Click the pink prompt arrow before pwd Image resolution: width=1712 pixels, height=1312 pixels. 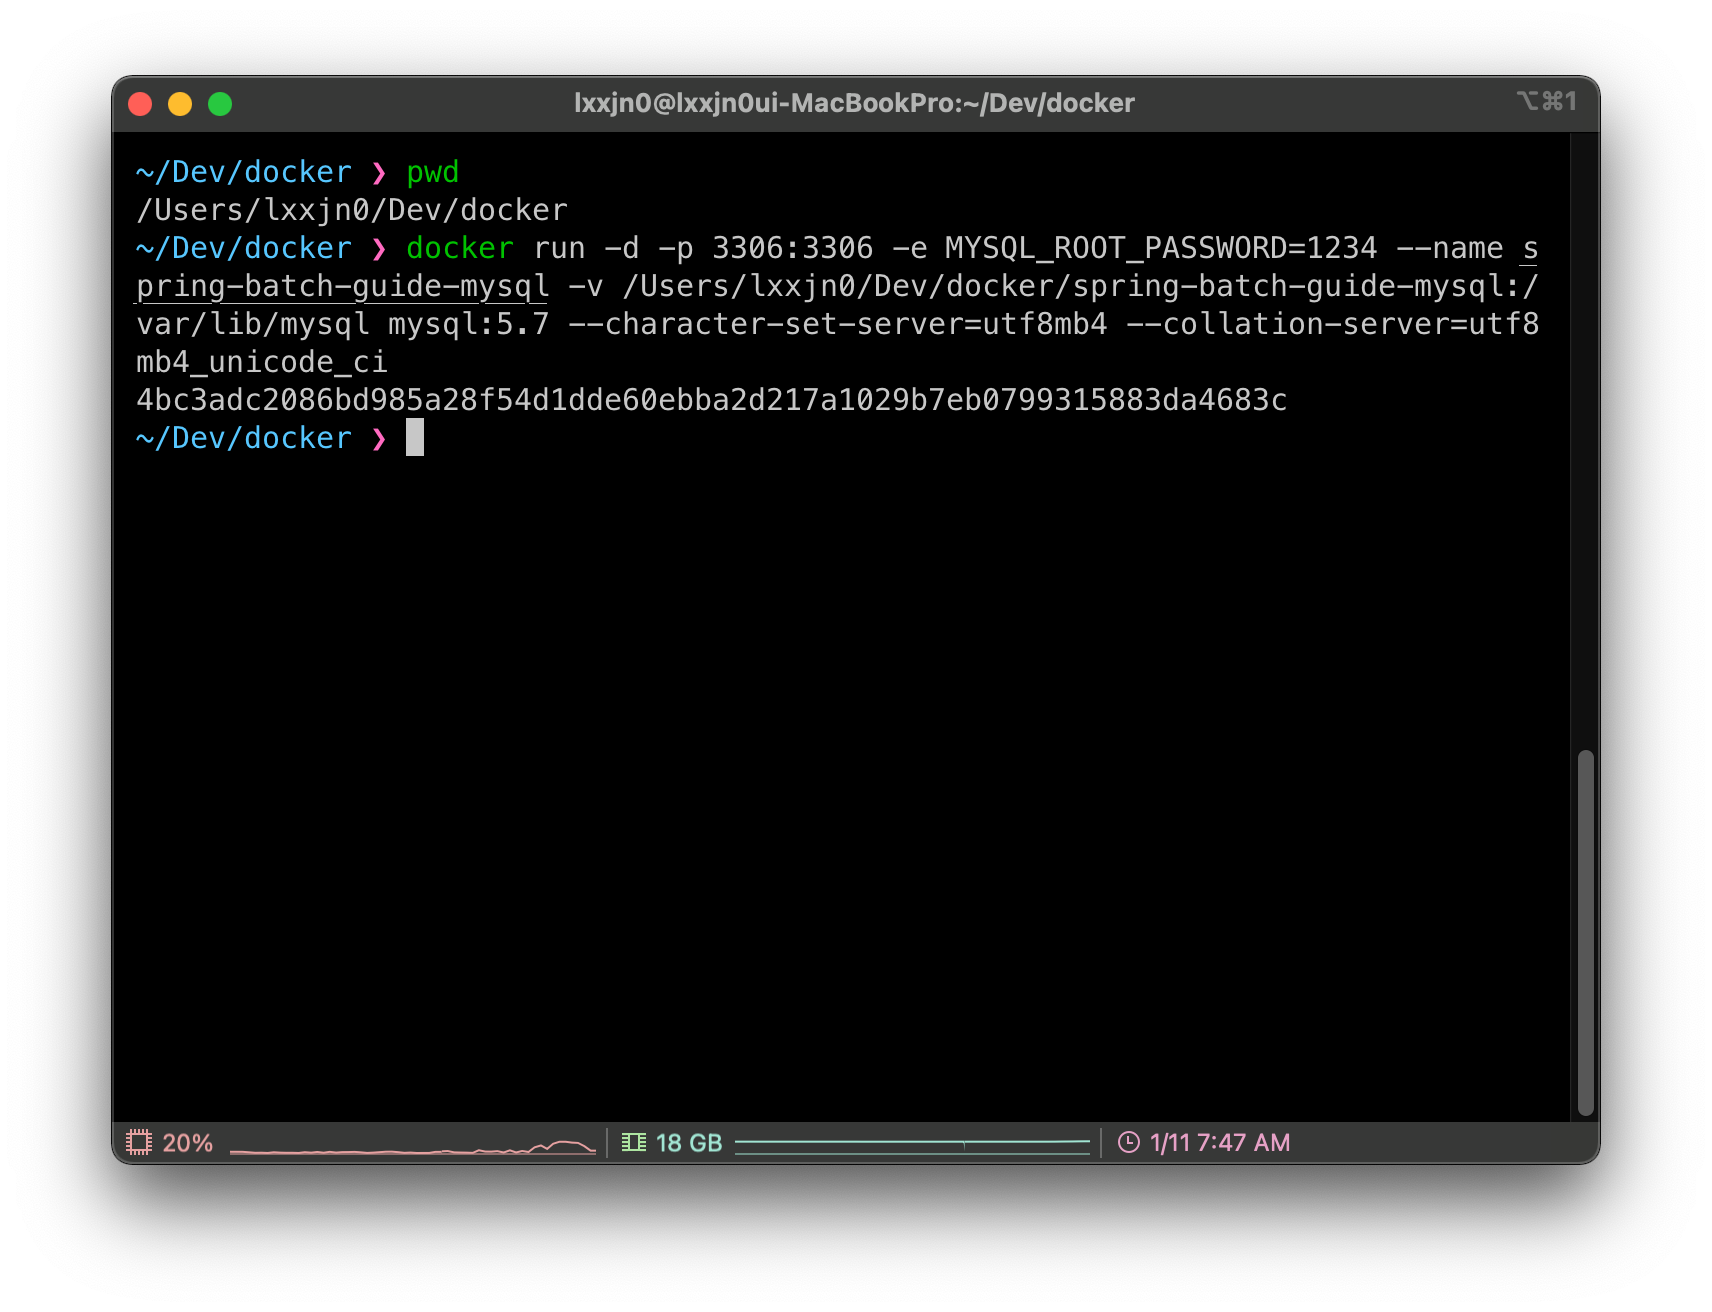379,172
